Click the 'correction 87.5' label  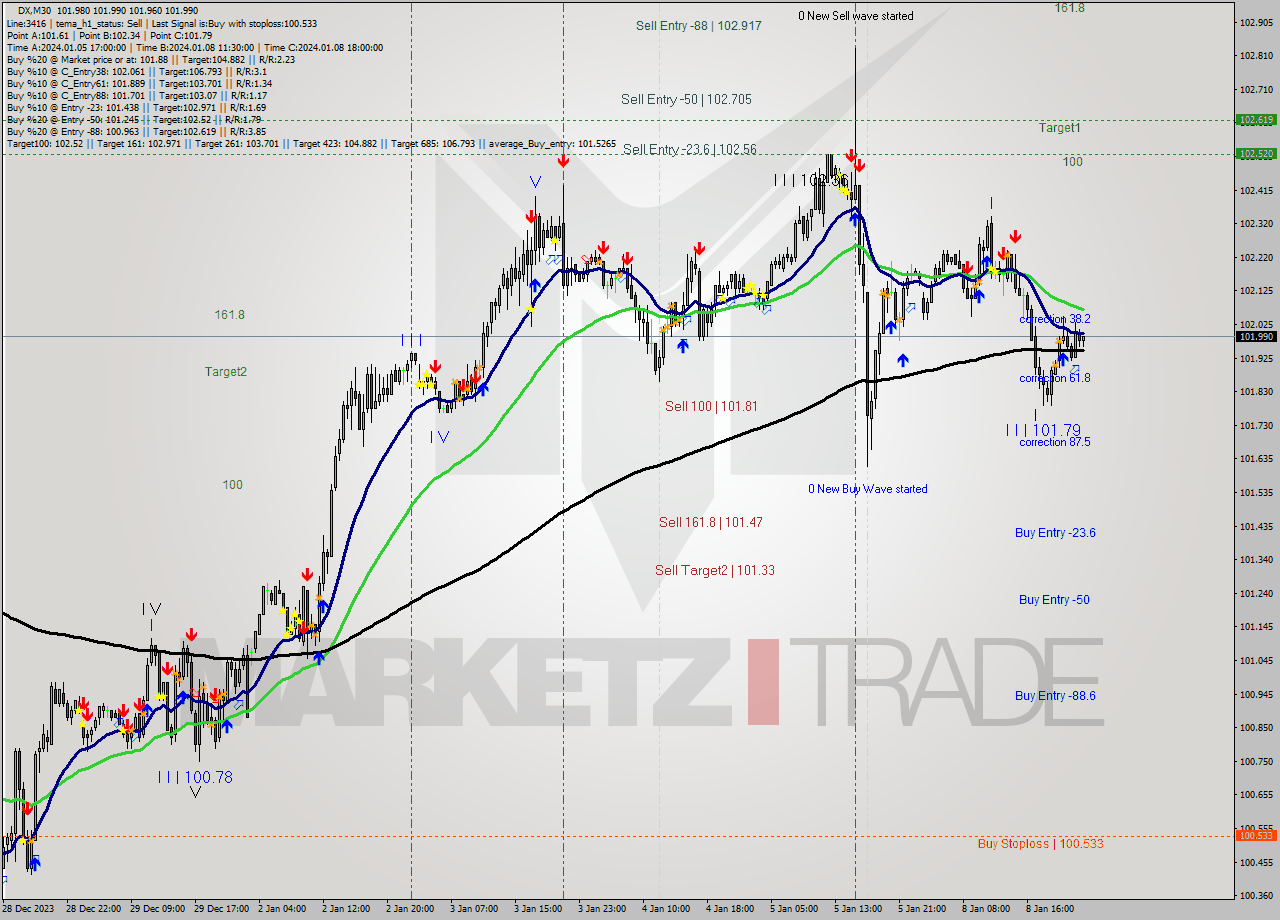tap(1055, 442)
